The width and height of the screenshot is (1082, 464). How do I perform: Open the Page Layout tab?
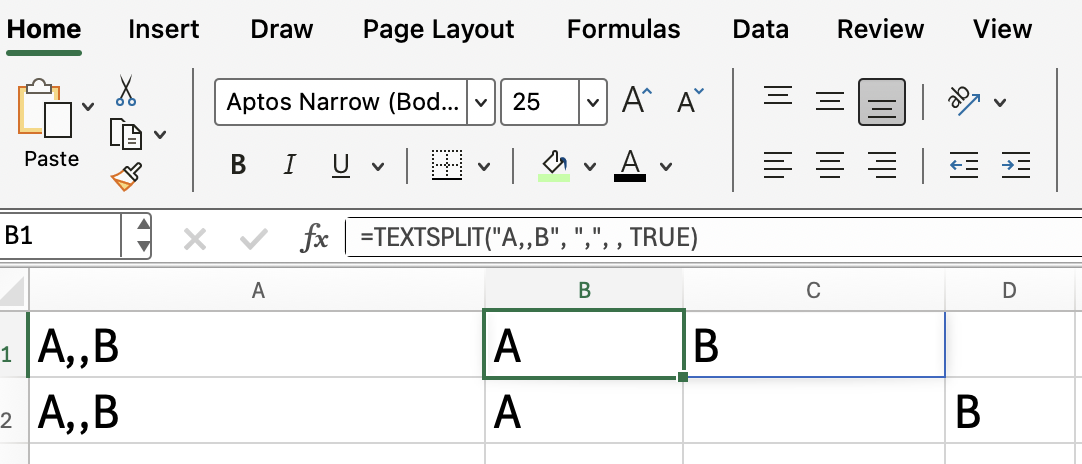pyautogui.click(x=439, y=29)
